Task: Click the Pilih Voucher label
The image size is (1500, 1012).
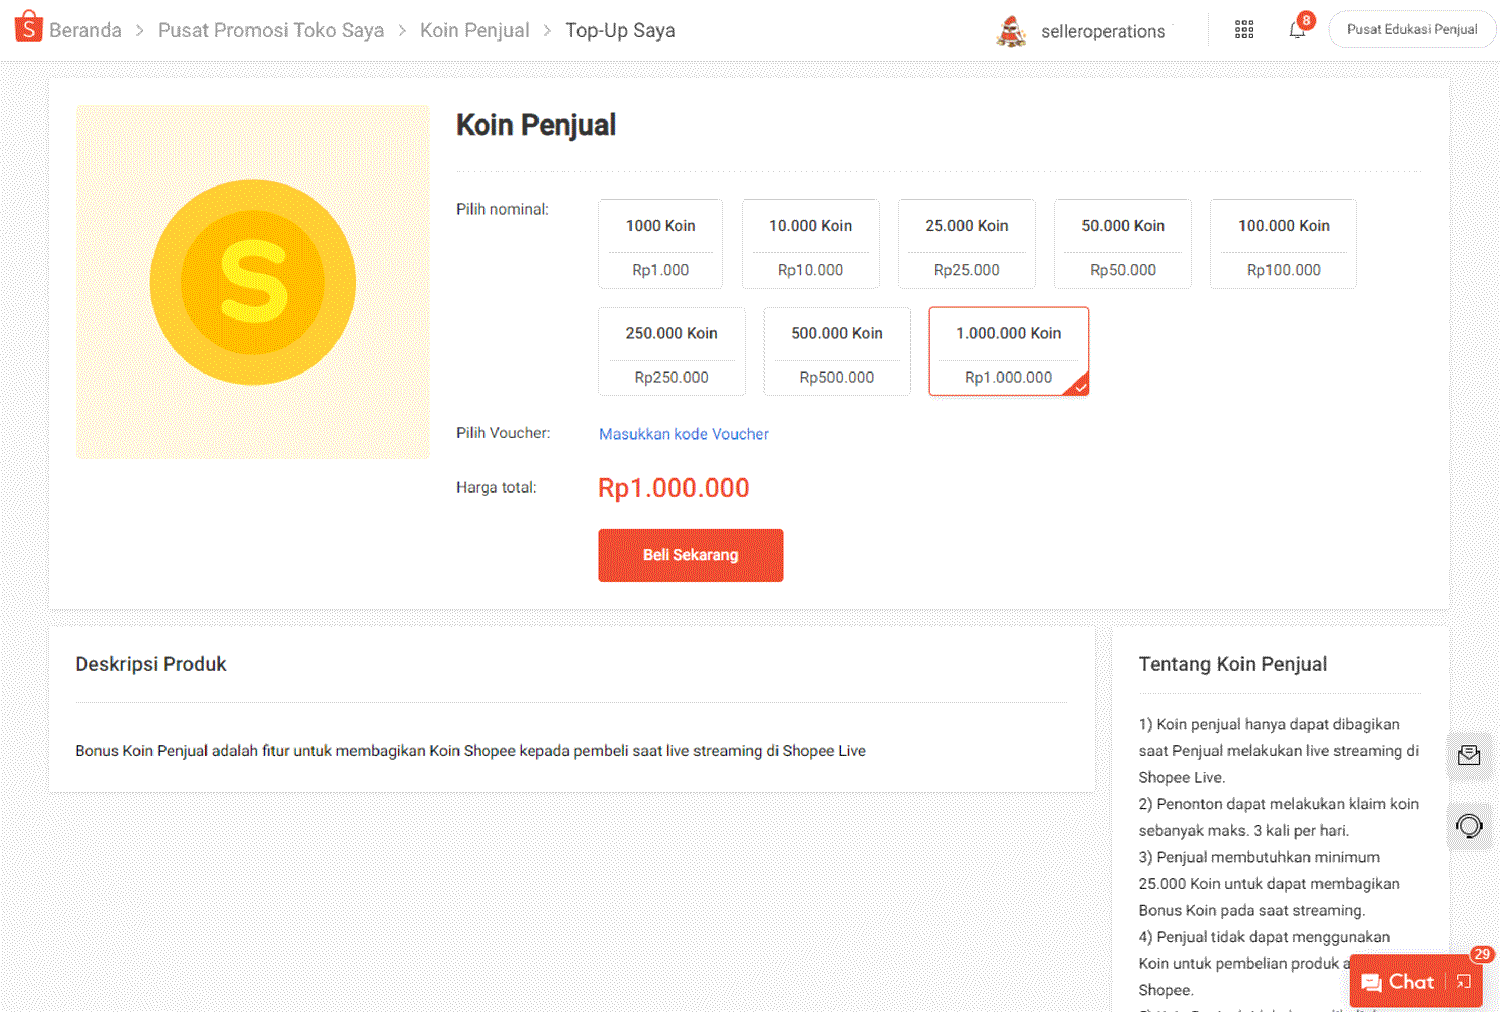Action: click(503, 433)
